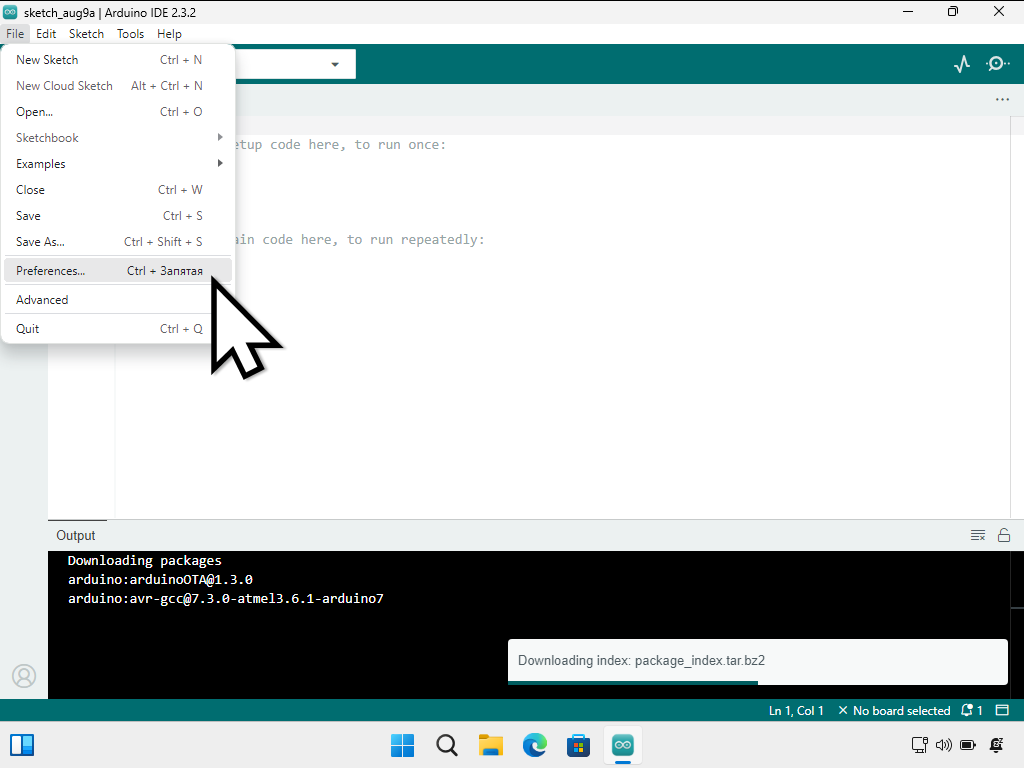This screenshot has width=1024, height=768.
Task: Open the Advanced submenu
Action: 118,300
